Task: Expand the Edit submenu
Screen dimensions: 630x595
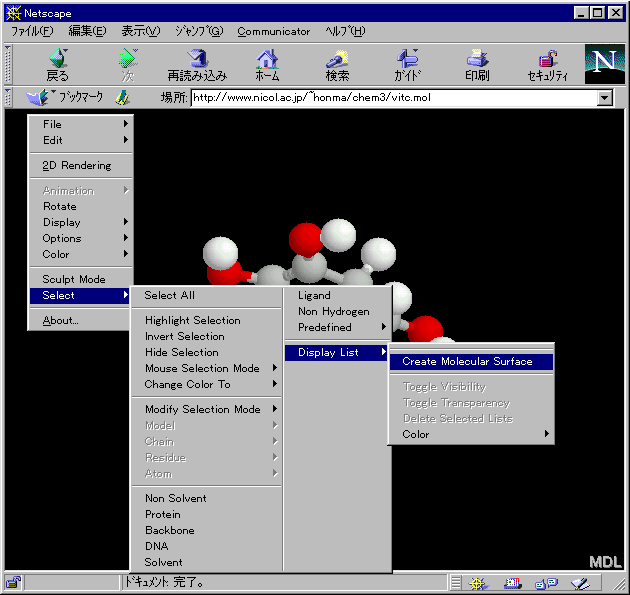Action: [81, 140]
